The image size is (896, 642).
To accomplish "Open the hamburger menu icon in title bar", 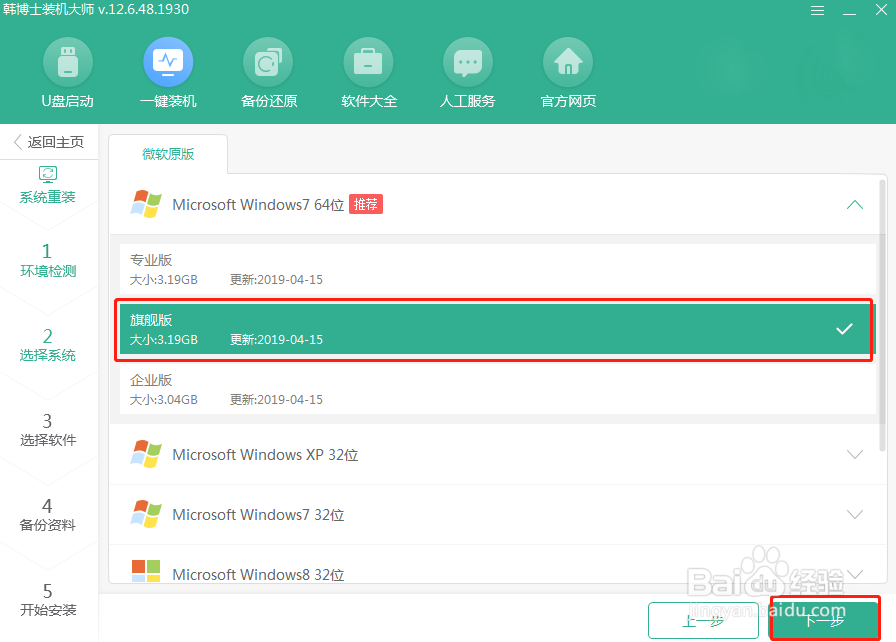I will click(x=817, y=10).
